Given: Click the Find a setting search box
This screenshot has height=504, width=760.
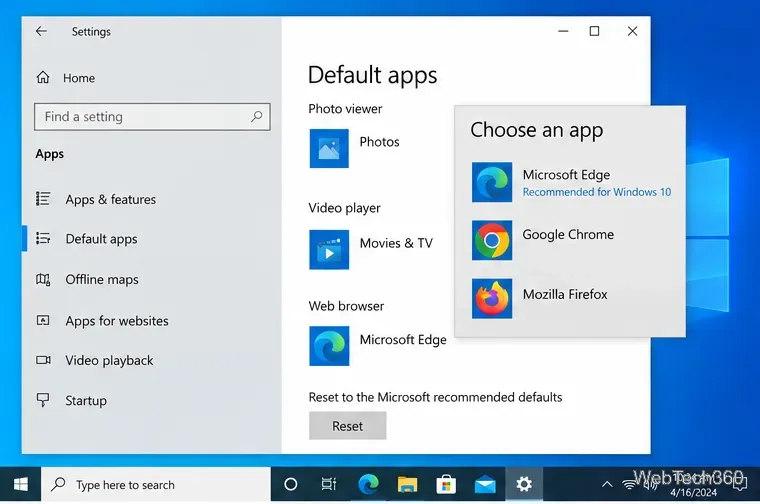Looking at the screenshot, I should point(152,116).
